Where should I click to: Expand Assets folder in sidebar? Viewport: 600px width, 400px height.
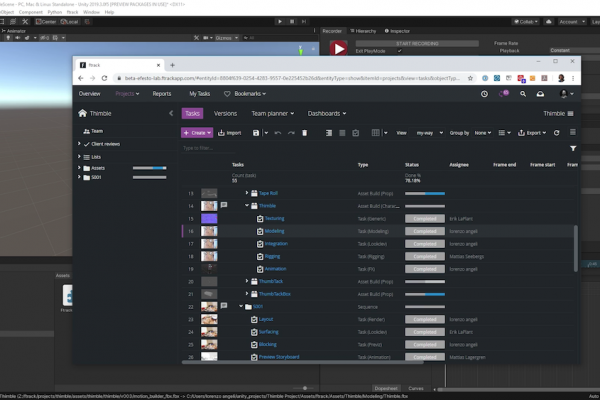pyautogui.click(x=79, y=168)
